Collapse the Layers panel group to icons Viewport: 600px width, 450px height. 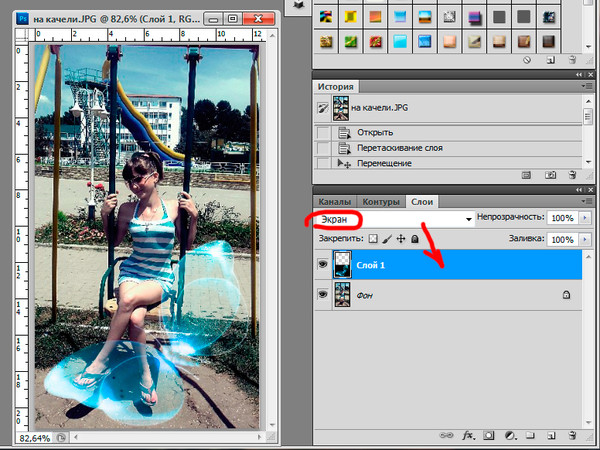coord(579,190)
